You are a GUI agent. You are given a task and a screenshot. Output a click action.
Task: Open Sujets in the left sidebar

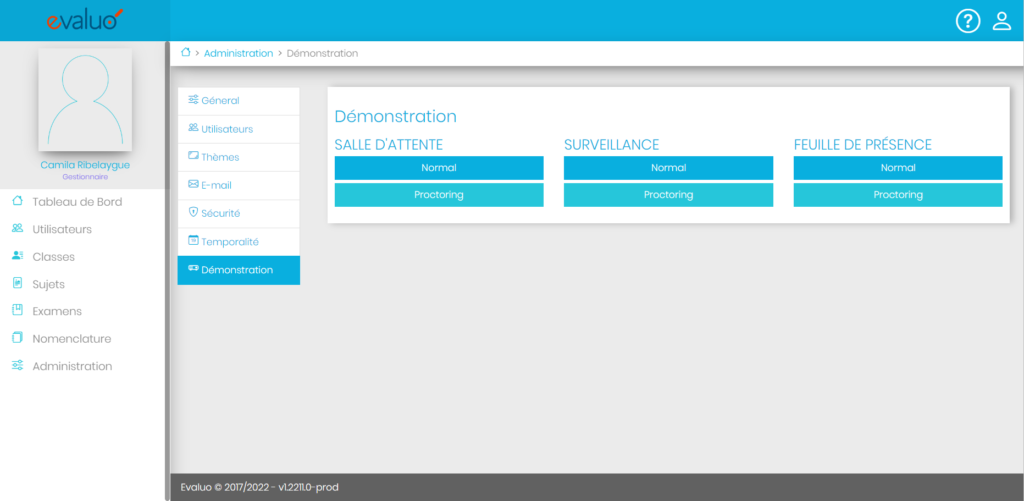coord(48,284)
